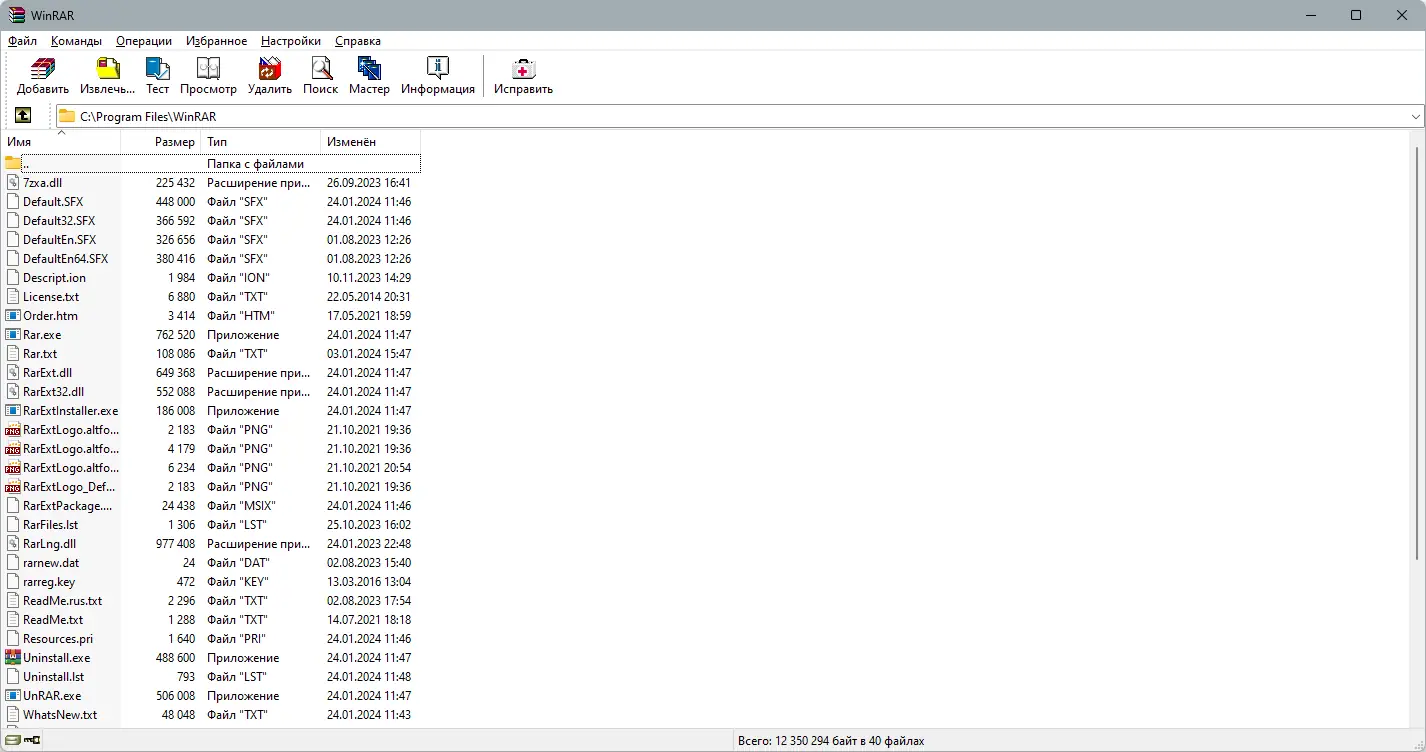
Task: Select the Uninstall.exe file icon
Action: [13, 658]
